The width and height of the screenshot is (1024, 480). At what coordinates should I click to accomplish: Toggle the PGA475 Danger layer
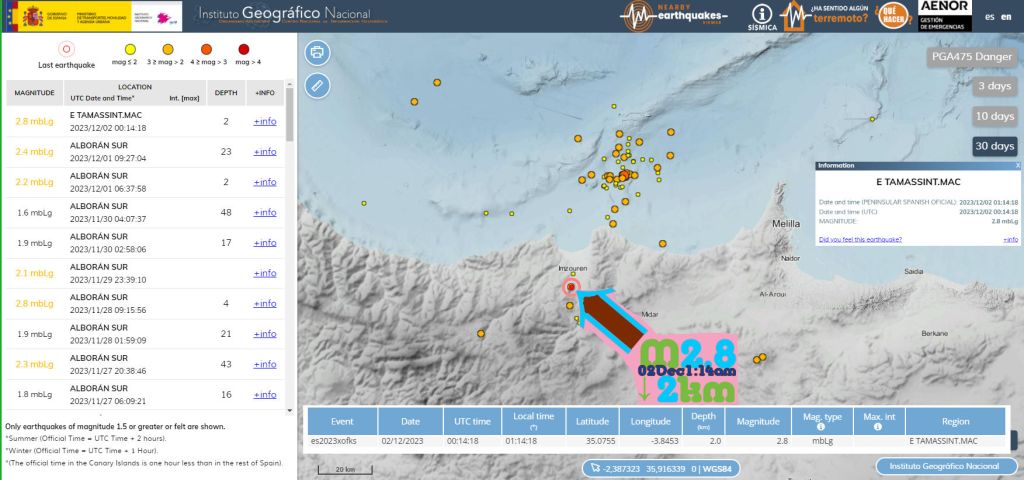coord(972,56)
